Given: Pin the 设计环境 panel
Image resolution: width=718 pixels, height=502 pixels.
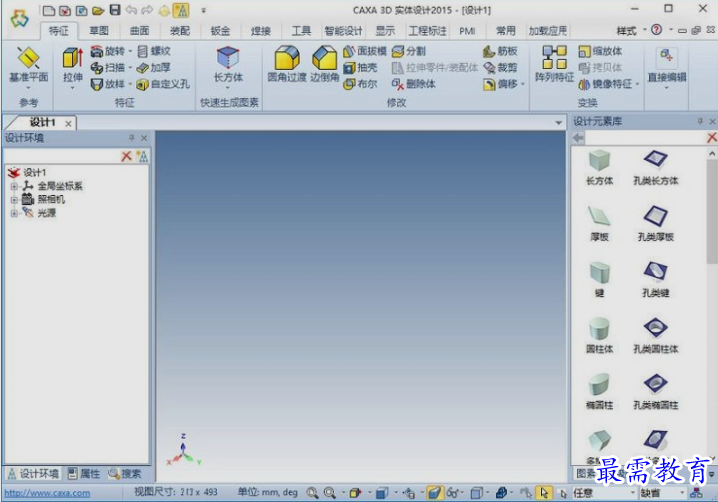Looking at the screenshot, I should [x=131, y=138].
